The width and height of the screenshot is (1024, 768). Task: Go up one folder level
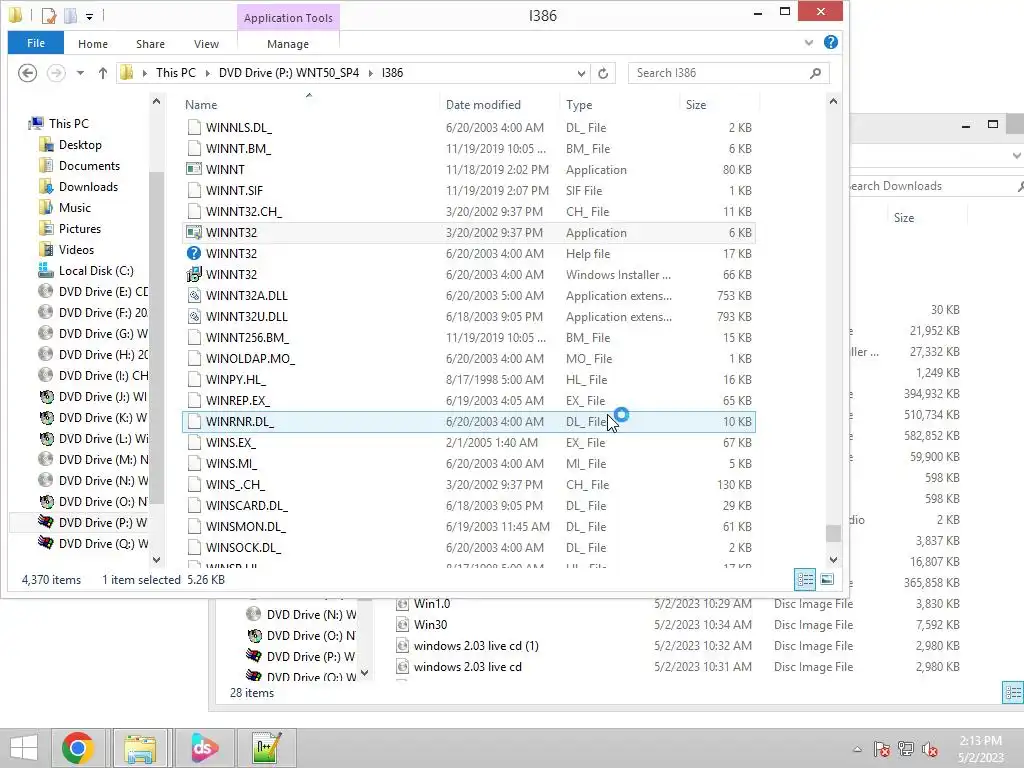click(103, 72)
